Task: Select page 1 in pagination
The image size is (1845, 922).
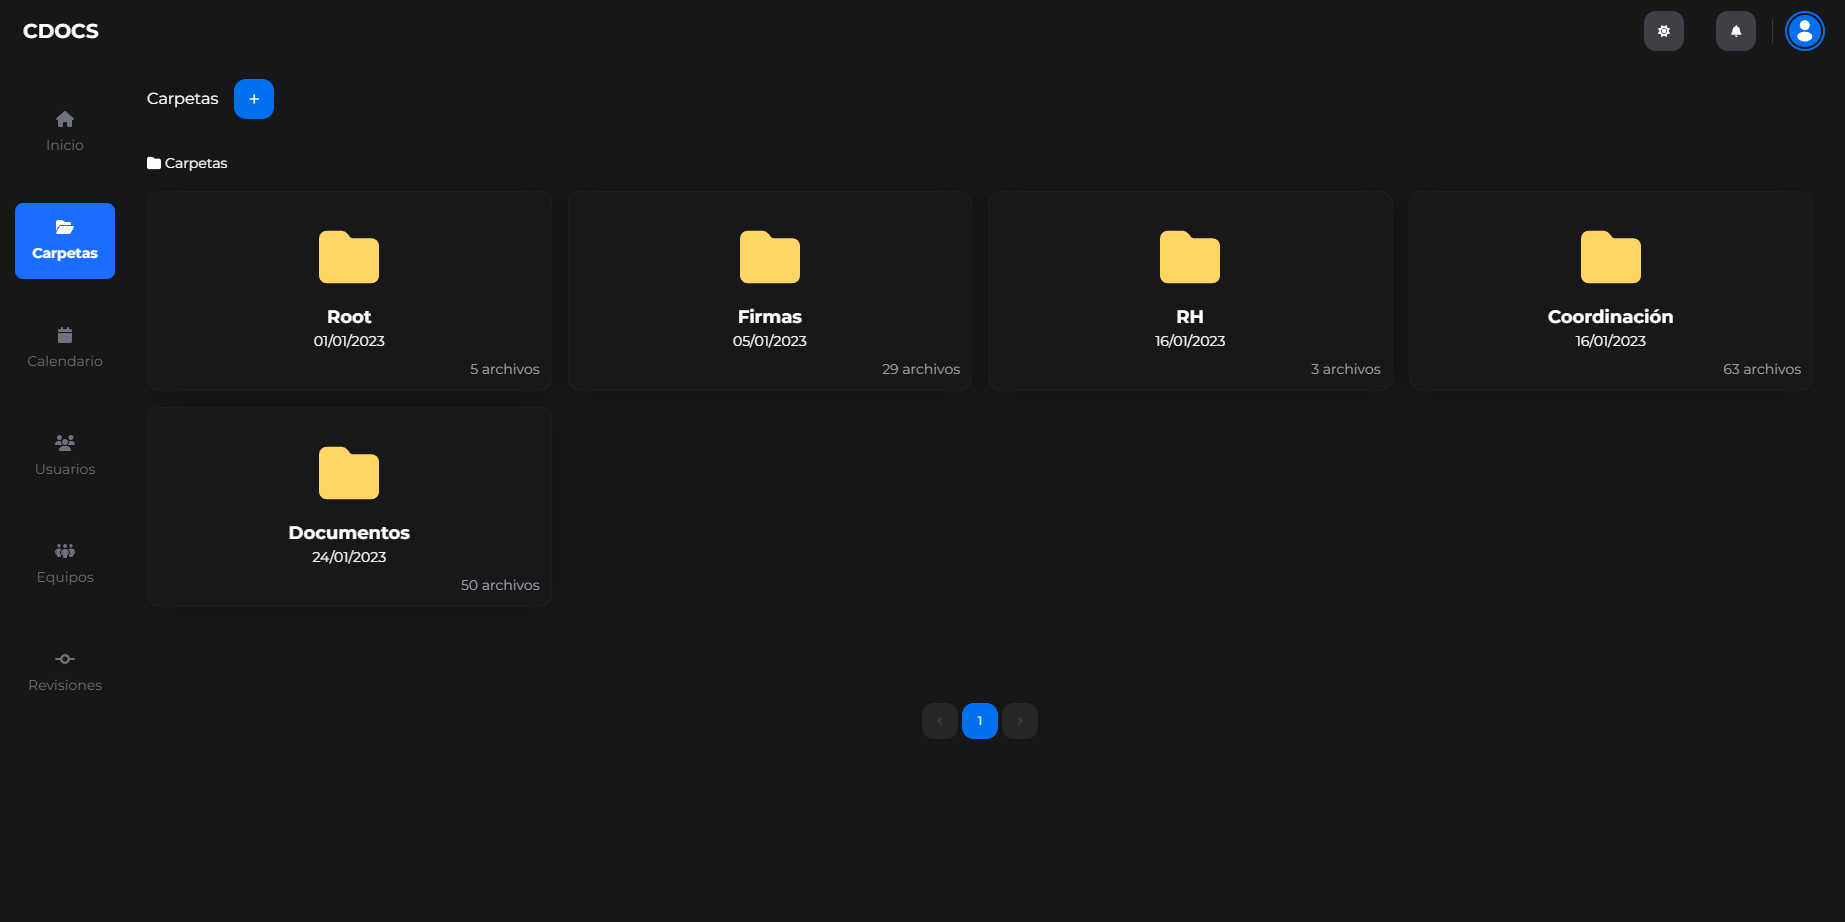Action: point(979,720)
